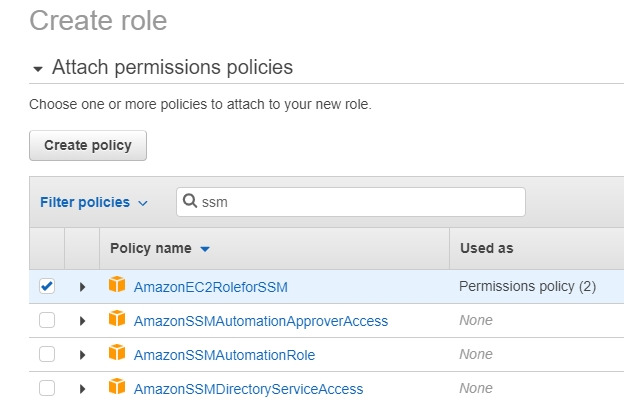
Task: Open the AmazonSSMAutomationRole link
Action: coord(224,355)
